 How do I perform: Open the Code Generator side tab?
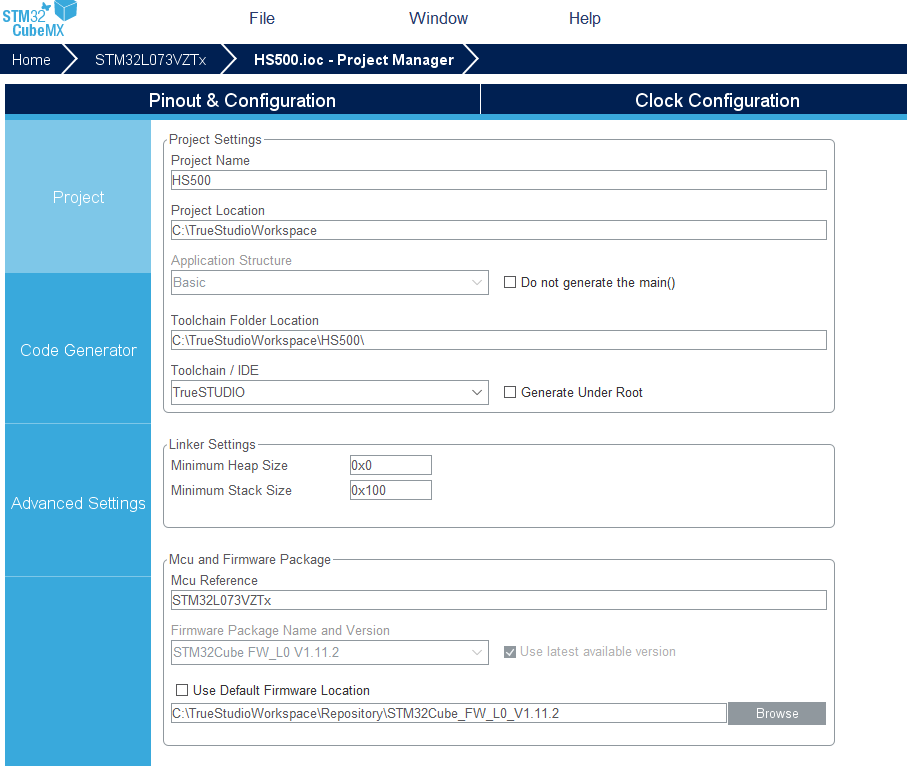(78, 349)
